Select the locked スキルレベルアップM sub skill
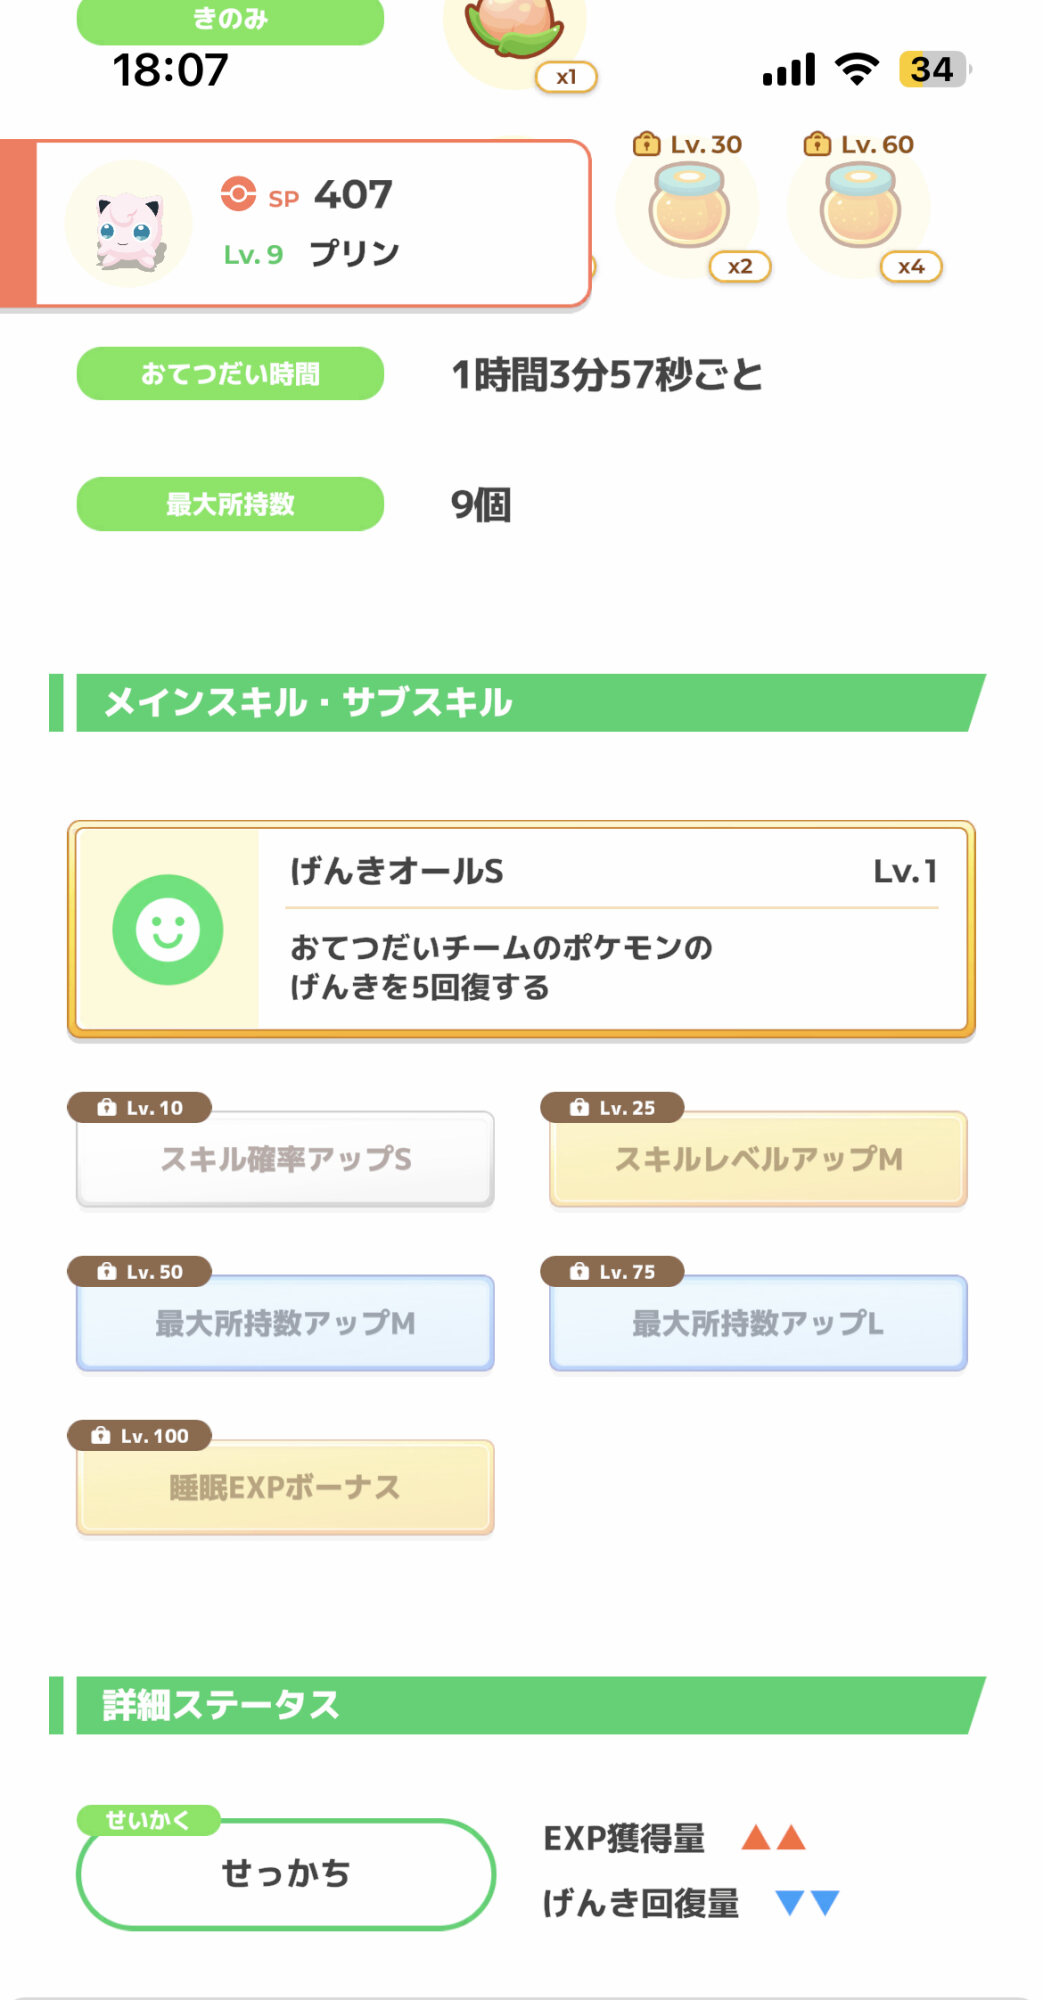The height and width of the screenshot is (2000, 1043). coord(758,1159)
